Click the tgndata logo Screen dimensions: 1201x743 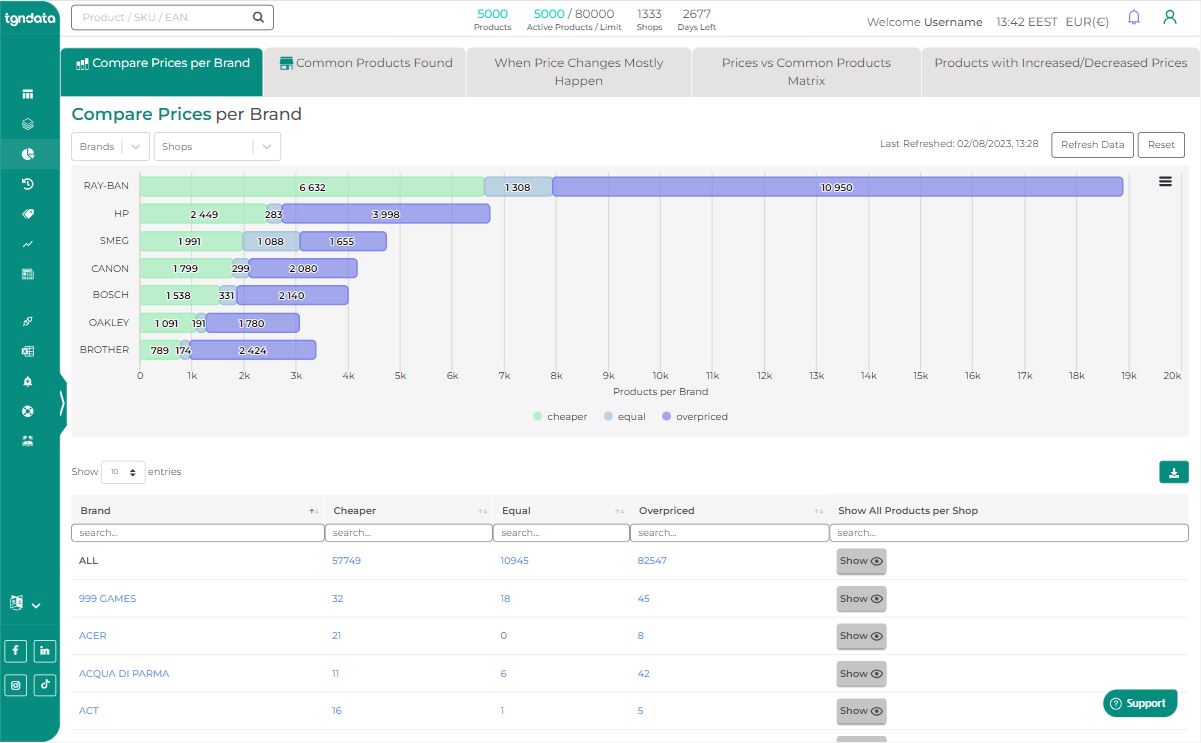click(29, 19)
